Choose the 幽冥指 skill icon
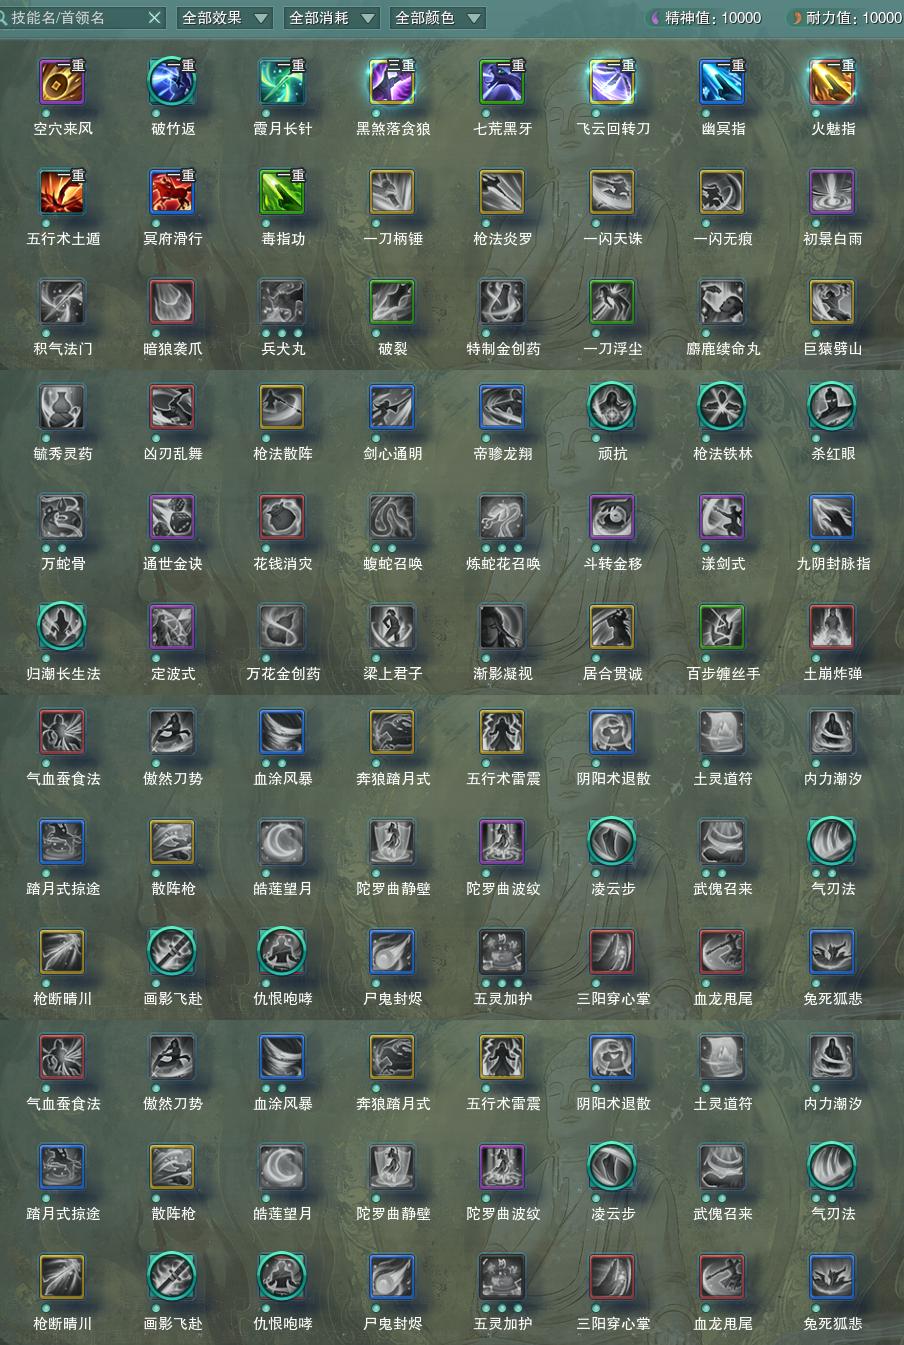Screen dimensions: 904x1345 click(x=723, y=82)
